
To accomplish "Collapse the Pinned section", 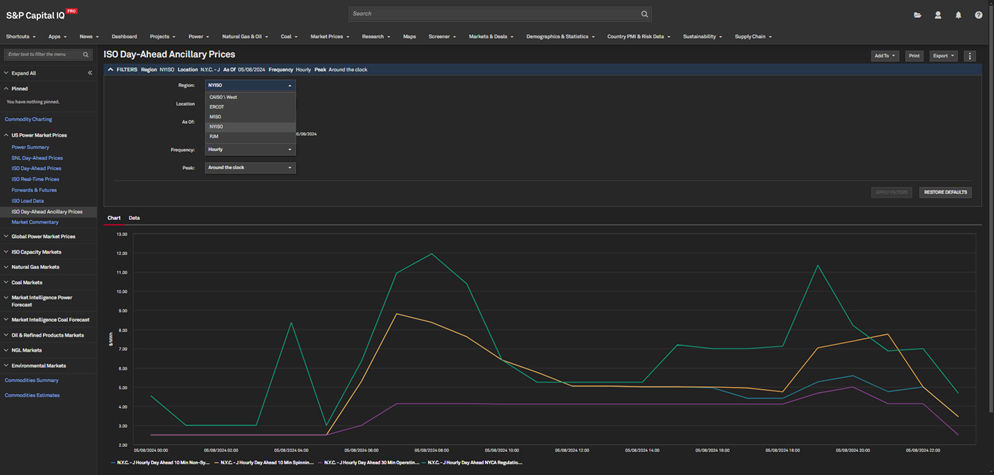I will [6, 89].
